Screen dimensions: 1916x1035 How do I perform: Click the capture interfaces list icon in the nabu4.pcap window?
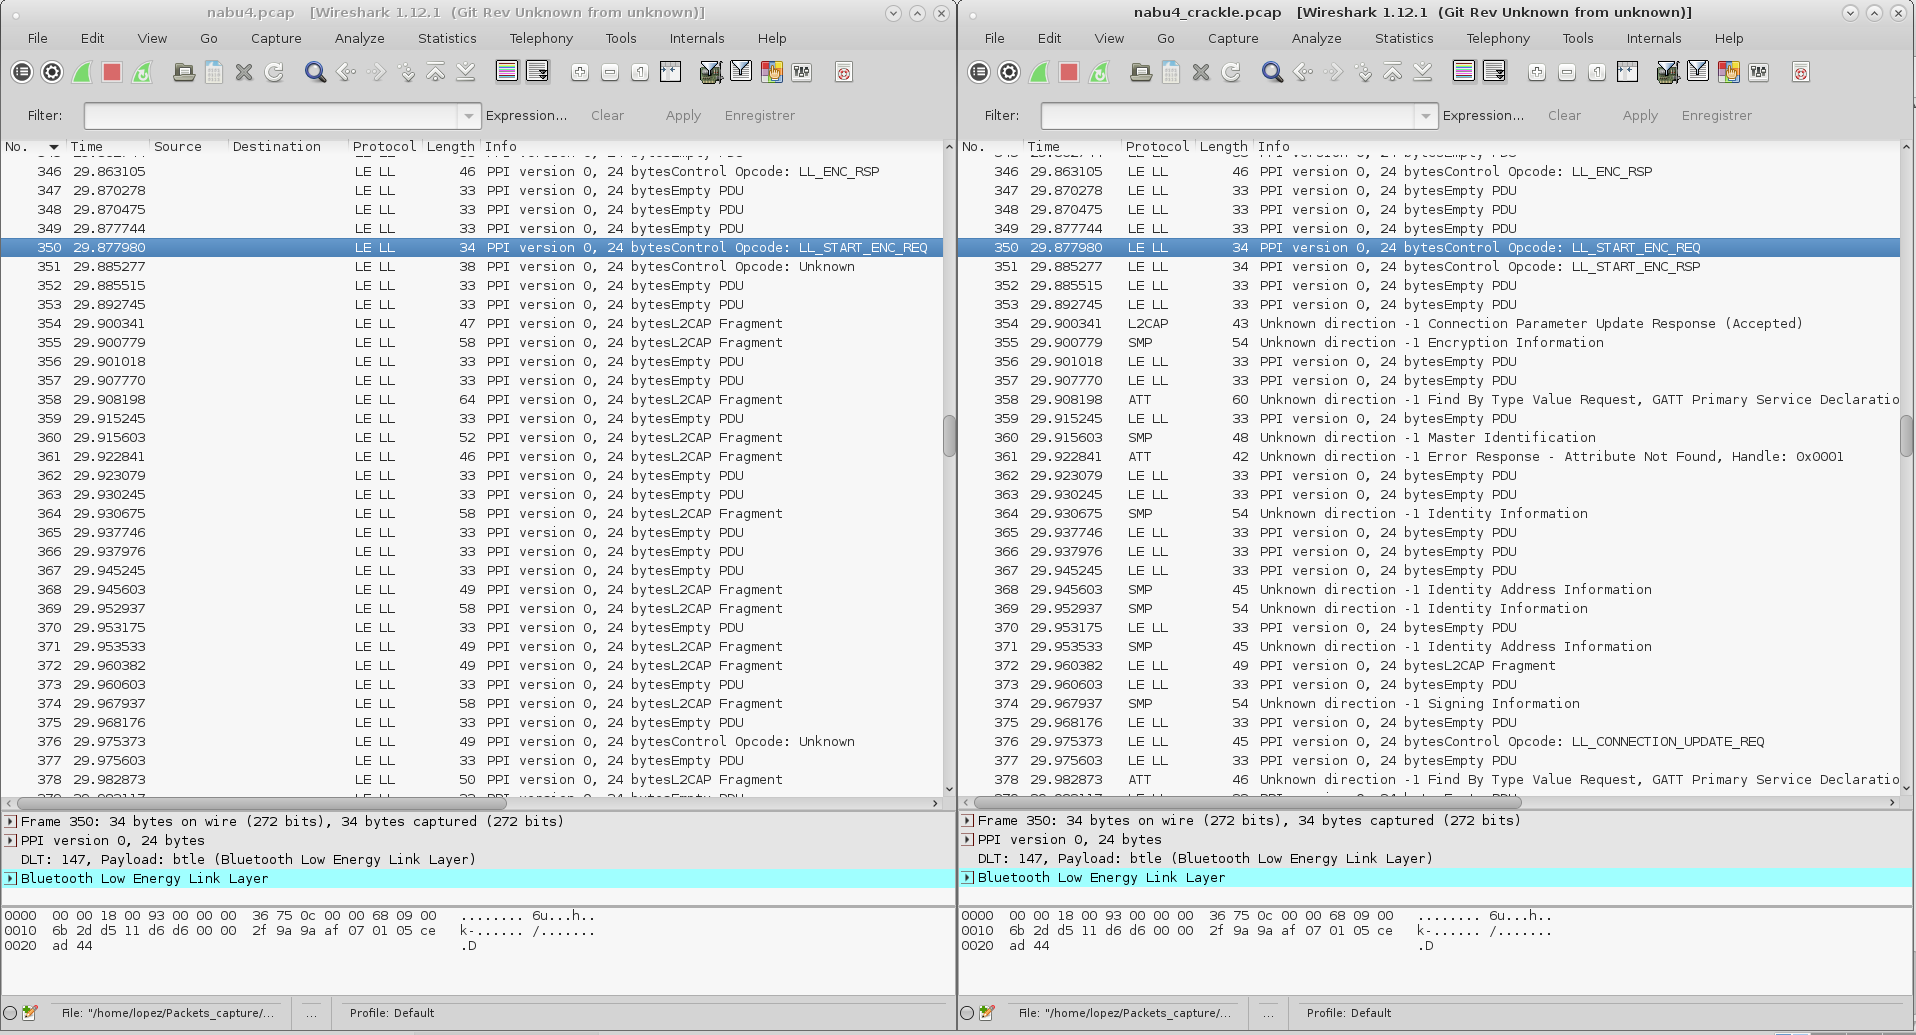click(22, 72)
